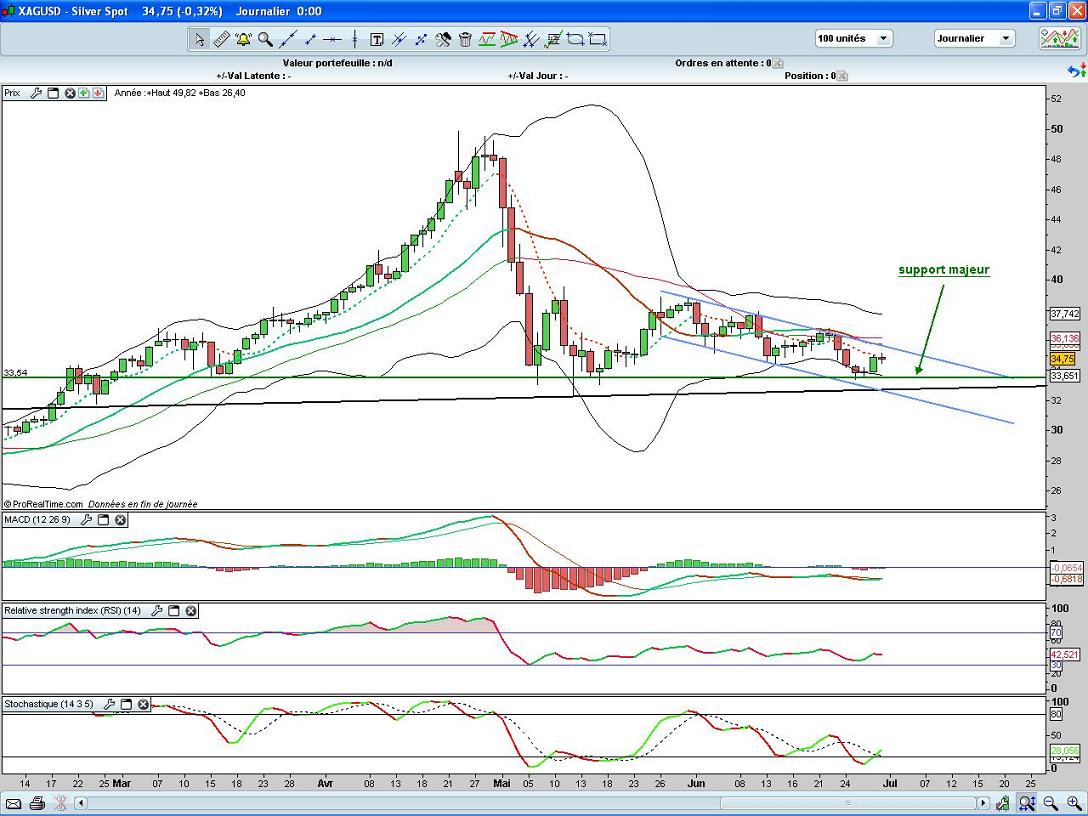Maximize the Stochastique indicator panel
1088x816 pixels.
point(126,704)
